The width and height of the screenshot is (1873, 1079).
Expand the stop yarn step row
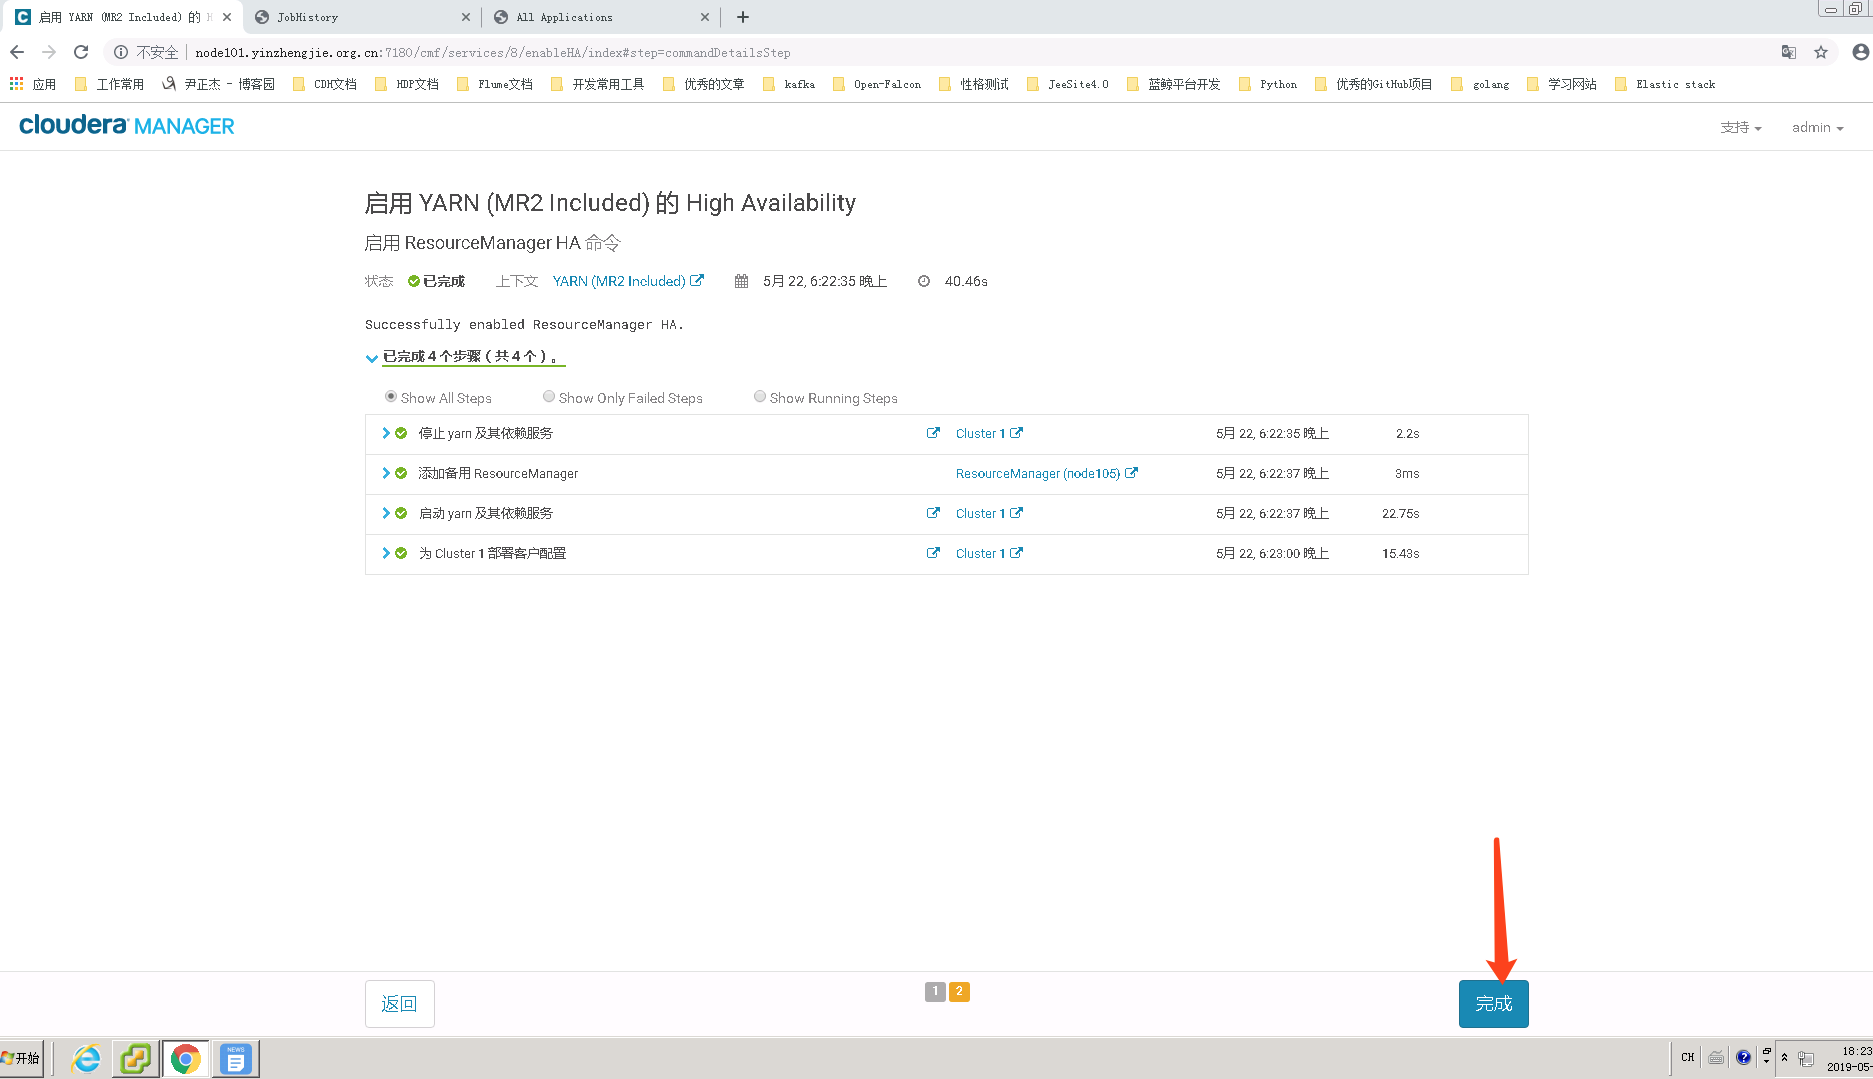[386, 433]
